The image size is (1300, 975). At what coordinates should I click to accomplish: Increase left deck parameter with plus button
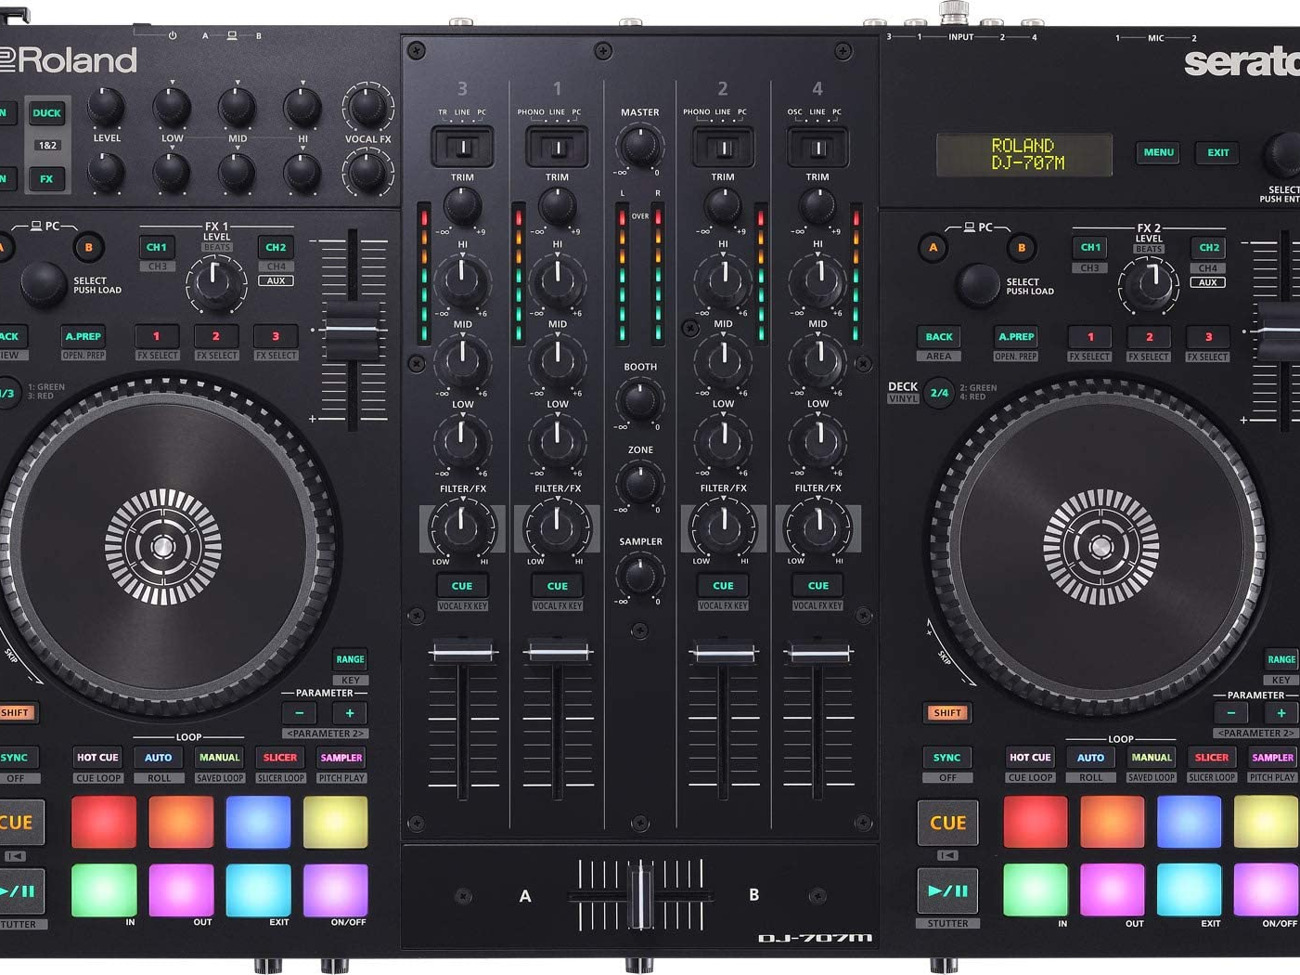coord(349,713)
